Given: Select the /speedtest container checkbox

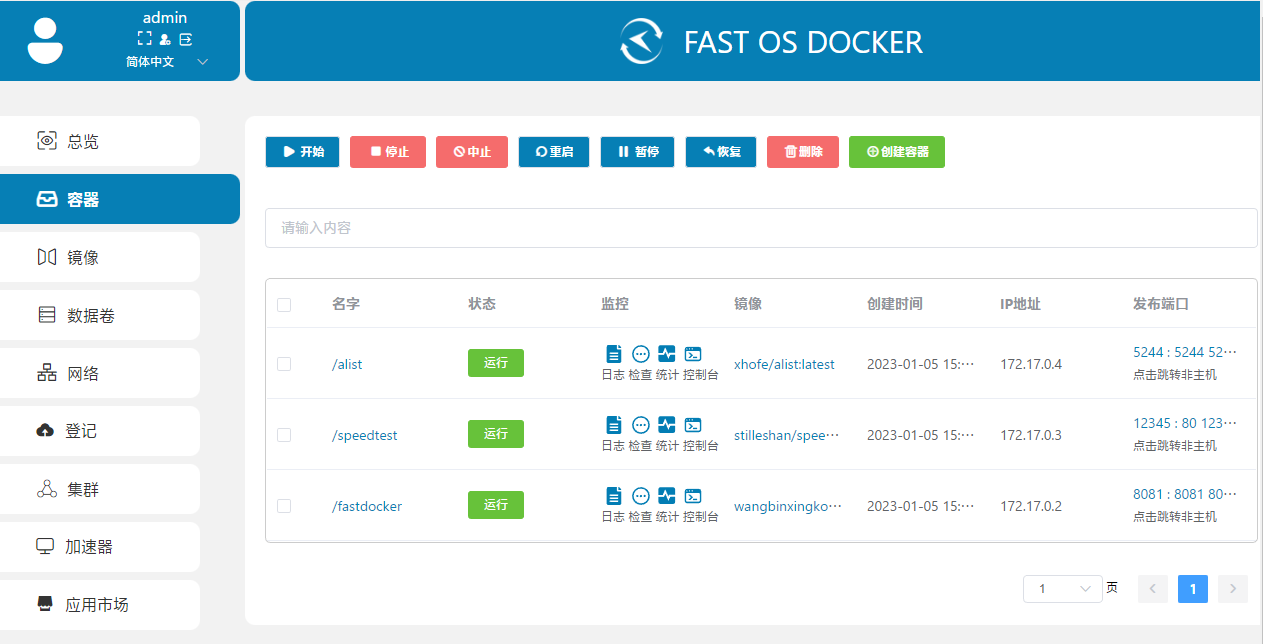Looking at the screenshot, I should pos(284,435).
